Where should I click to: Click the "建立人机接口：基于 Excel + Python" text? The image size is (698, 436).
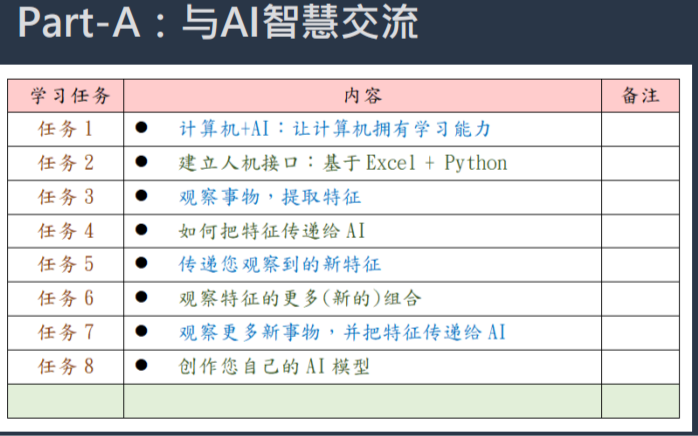(342, 163)
